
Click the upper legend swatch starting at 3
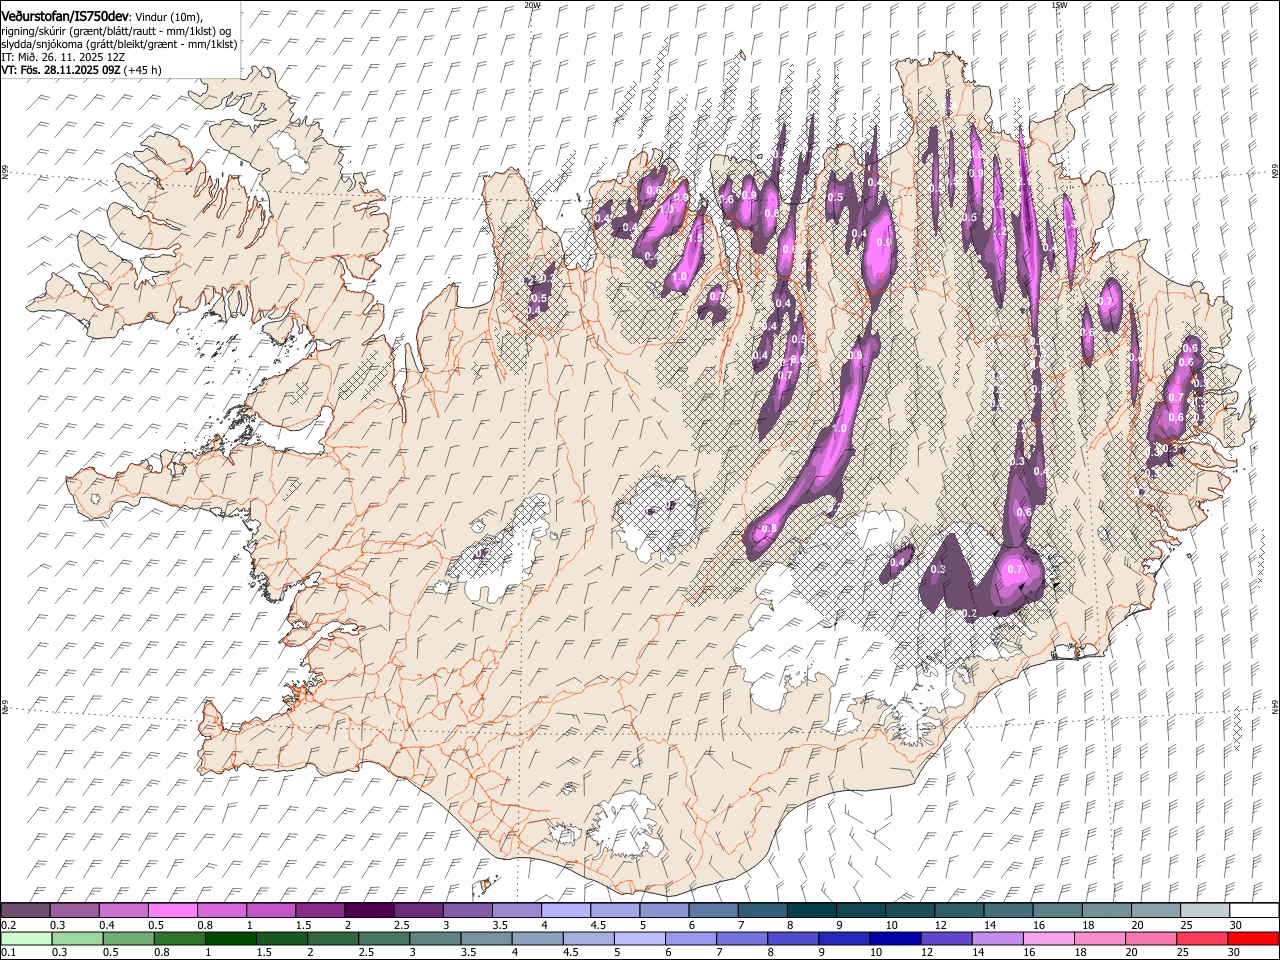point(467,910)
